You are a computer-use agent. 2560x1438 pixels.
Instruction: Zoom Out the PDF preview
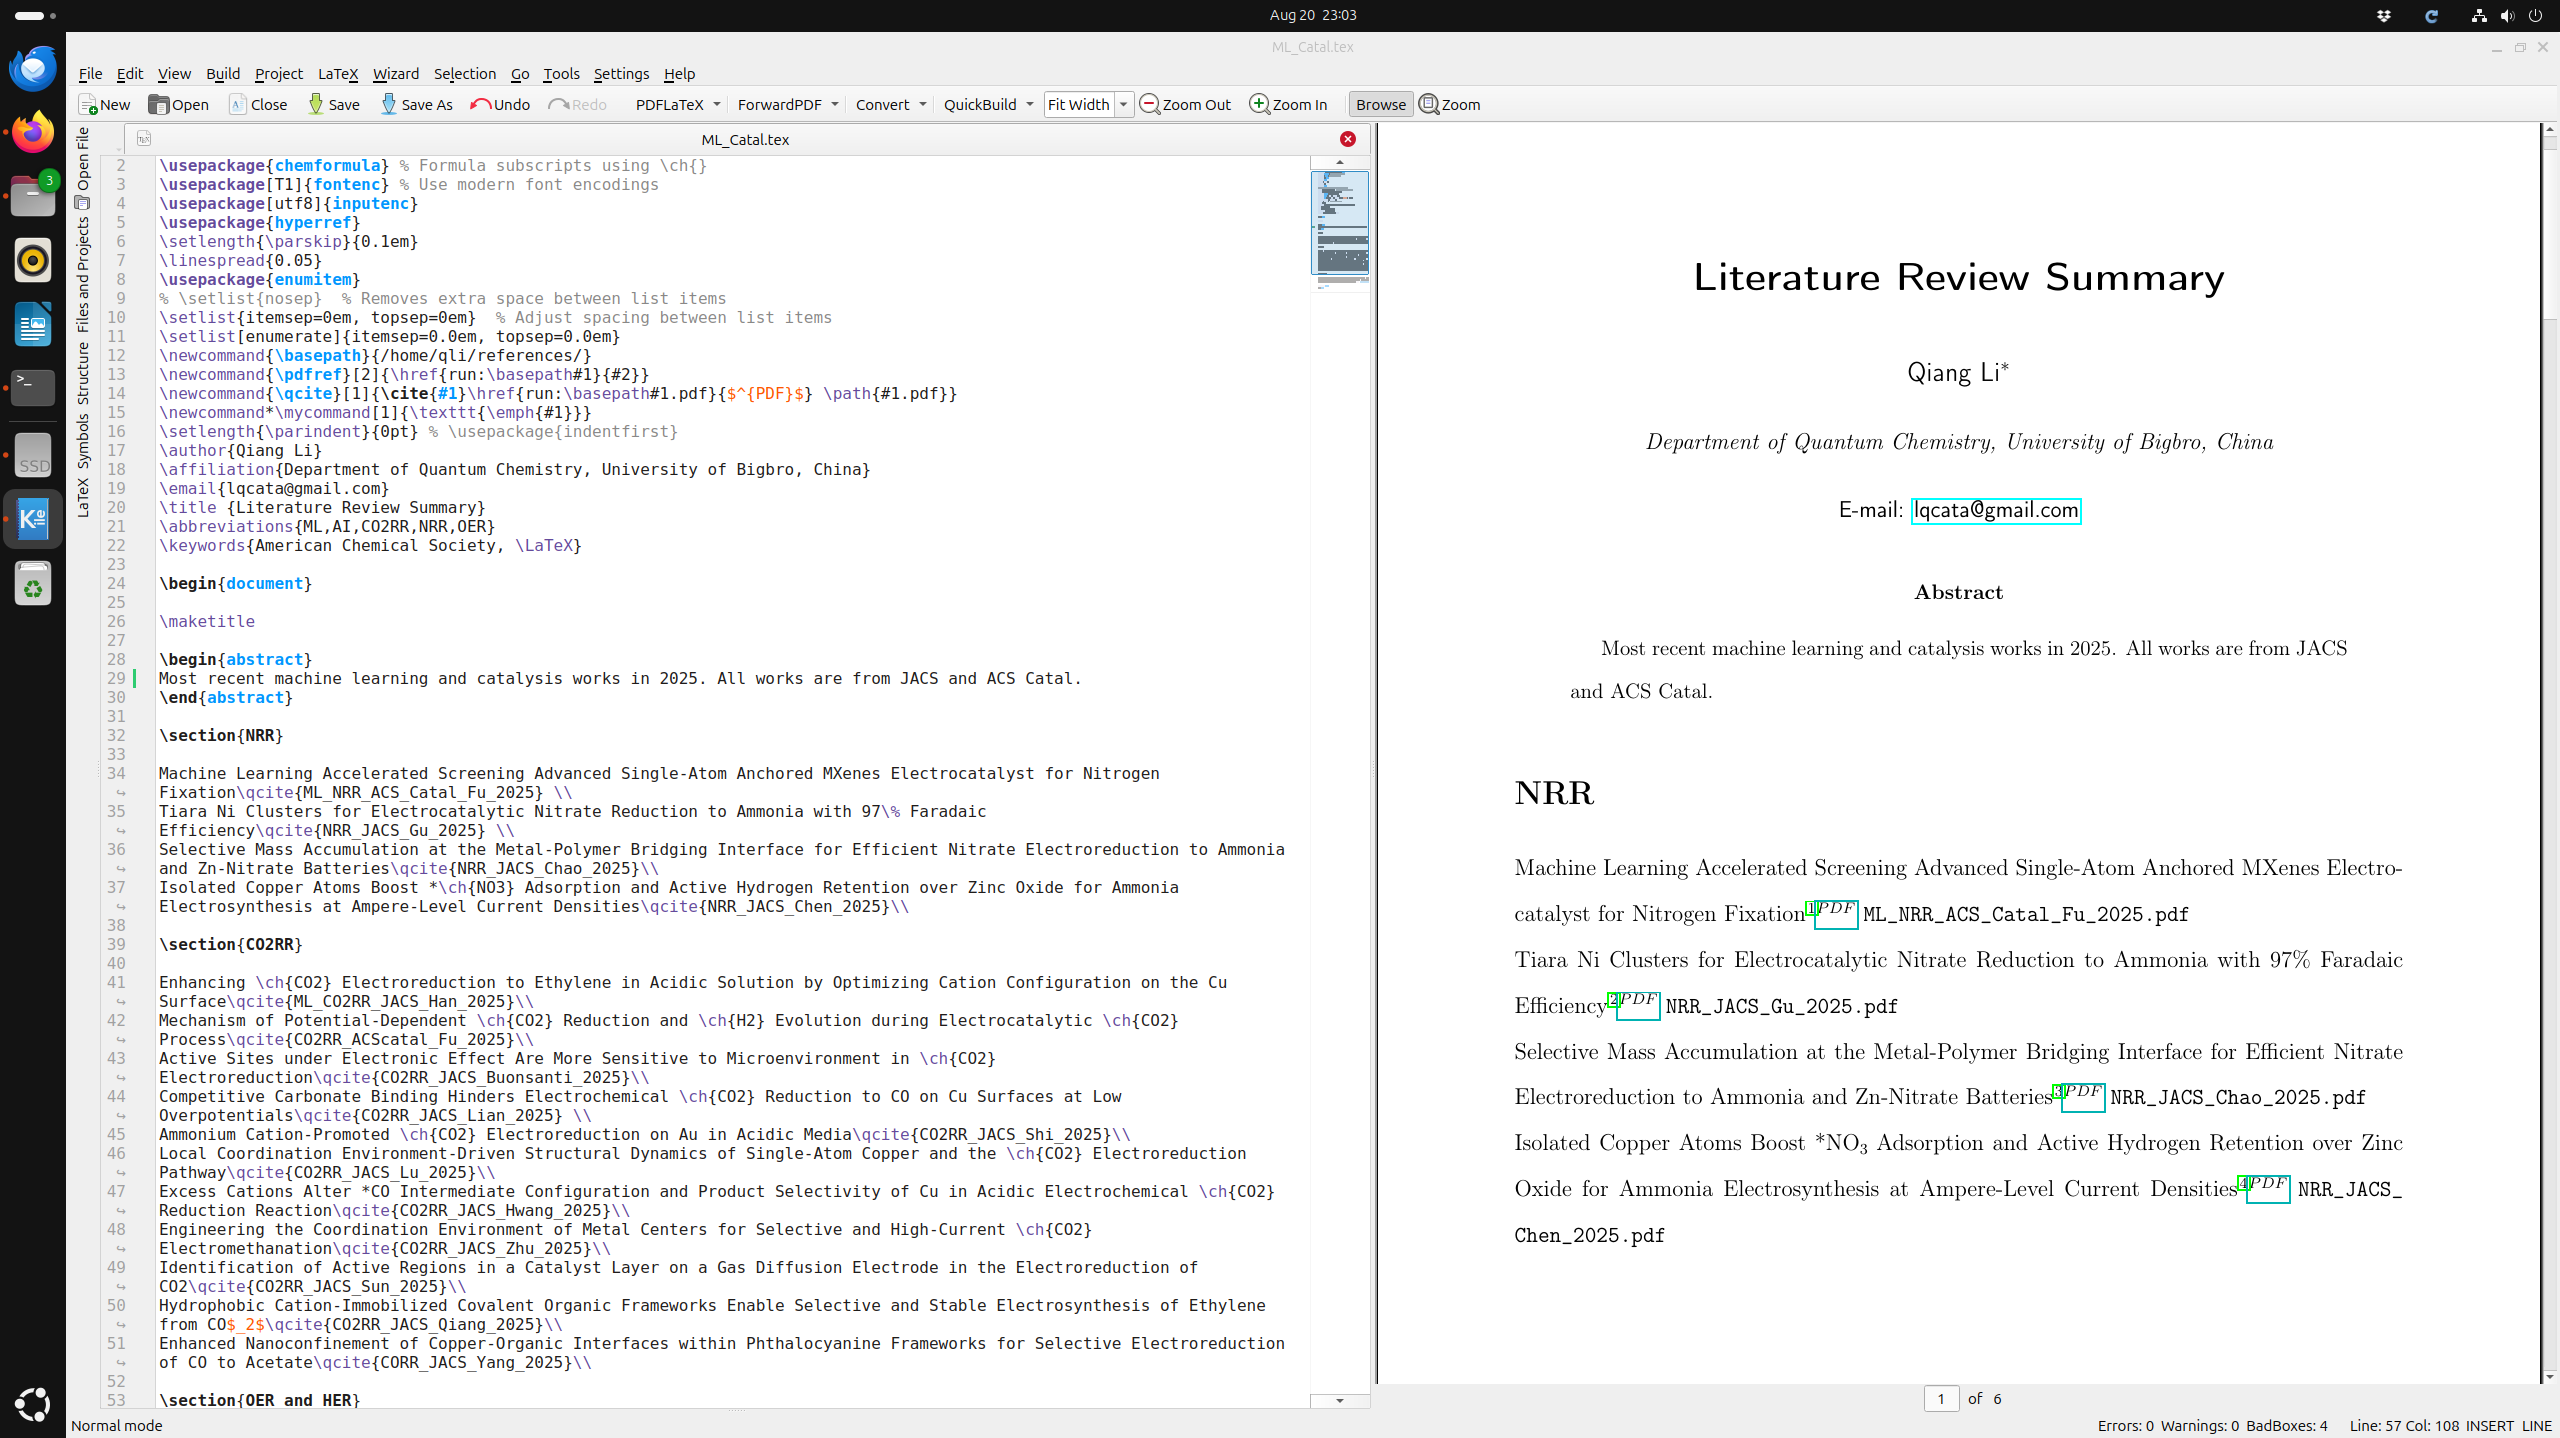coord(1185,104)
